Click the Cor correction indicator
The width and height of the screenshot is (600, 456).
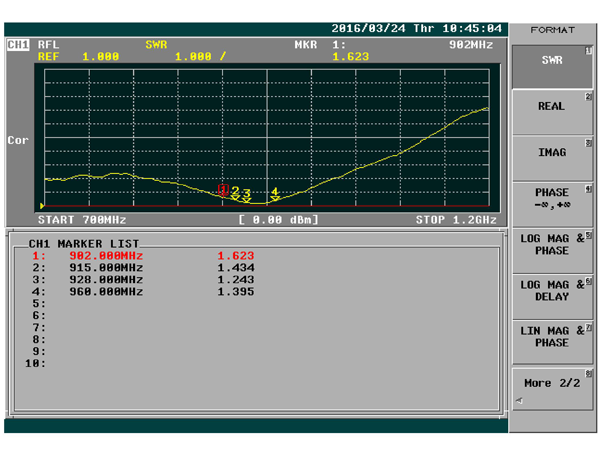pos(18,140)
